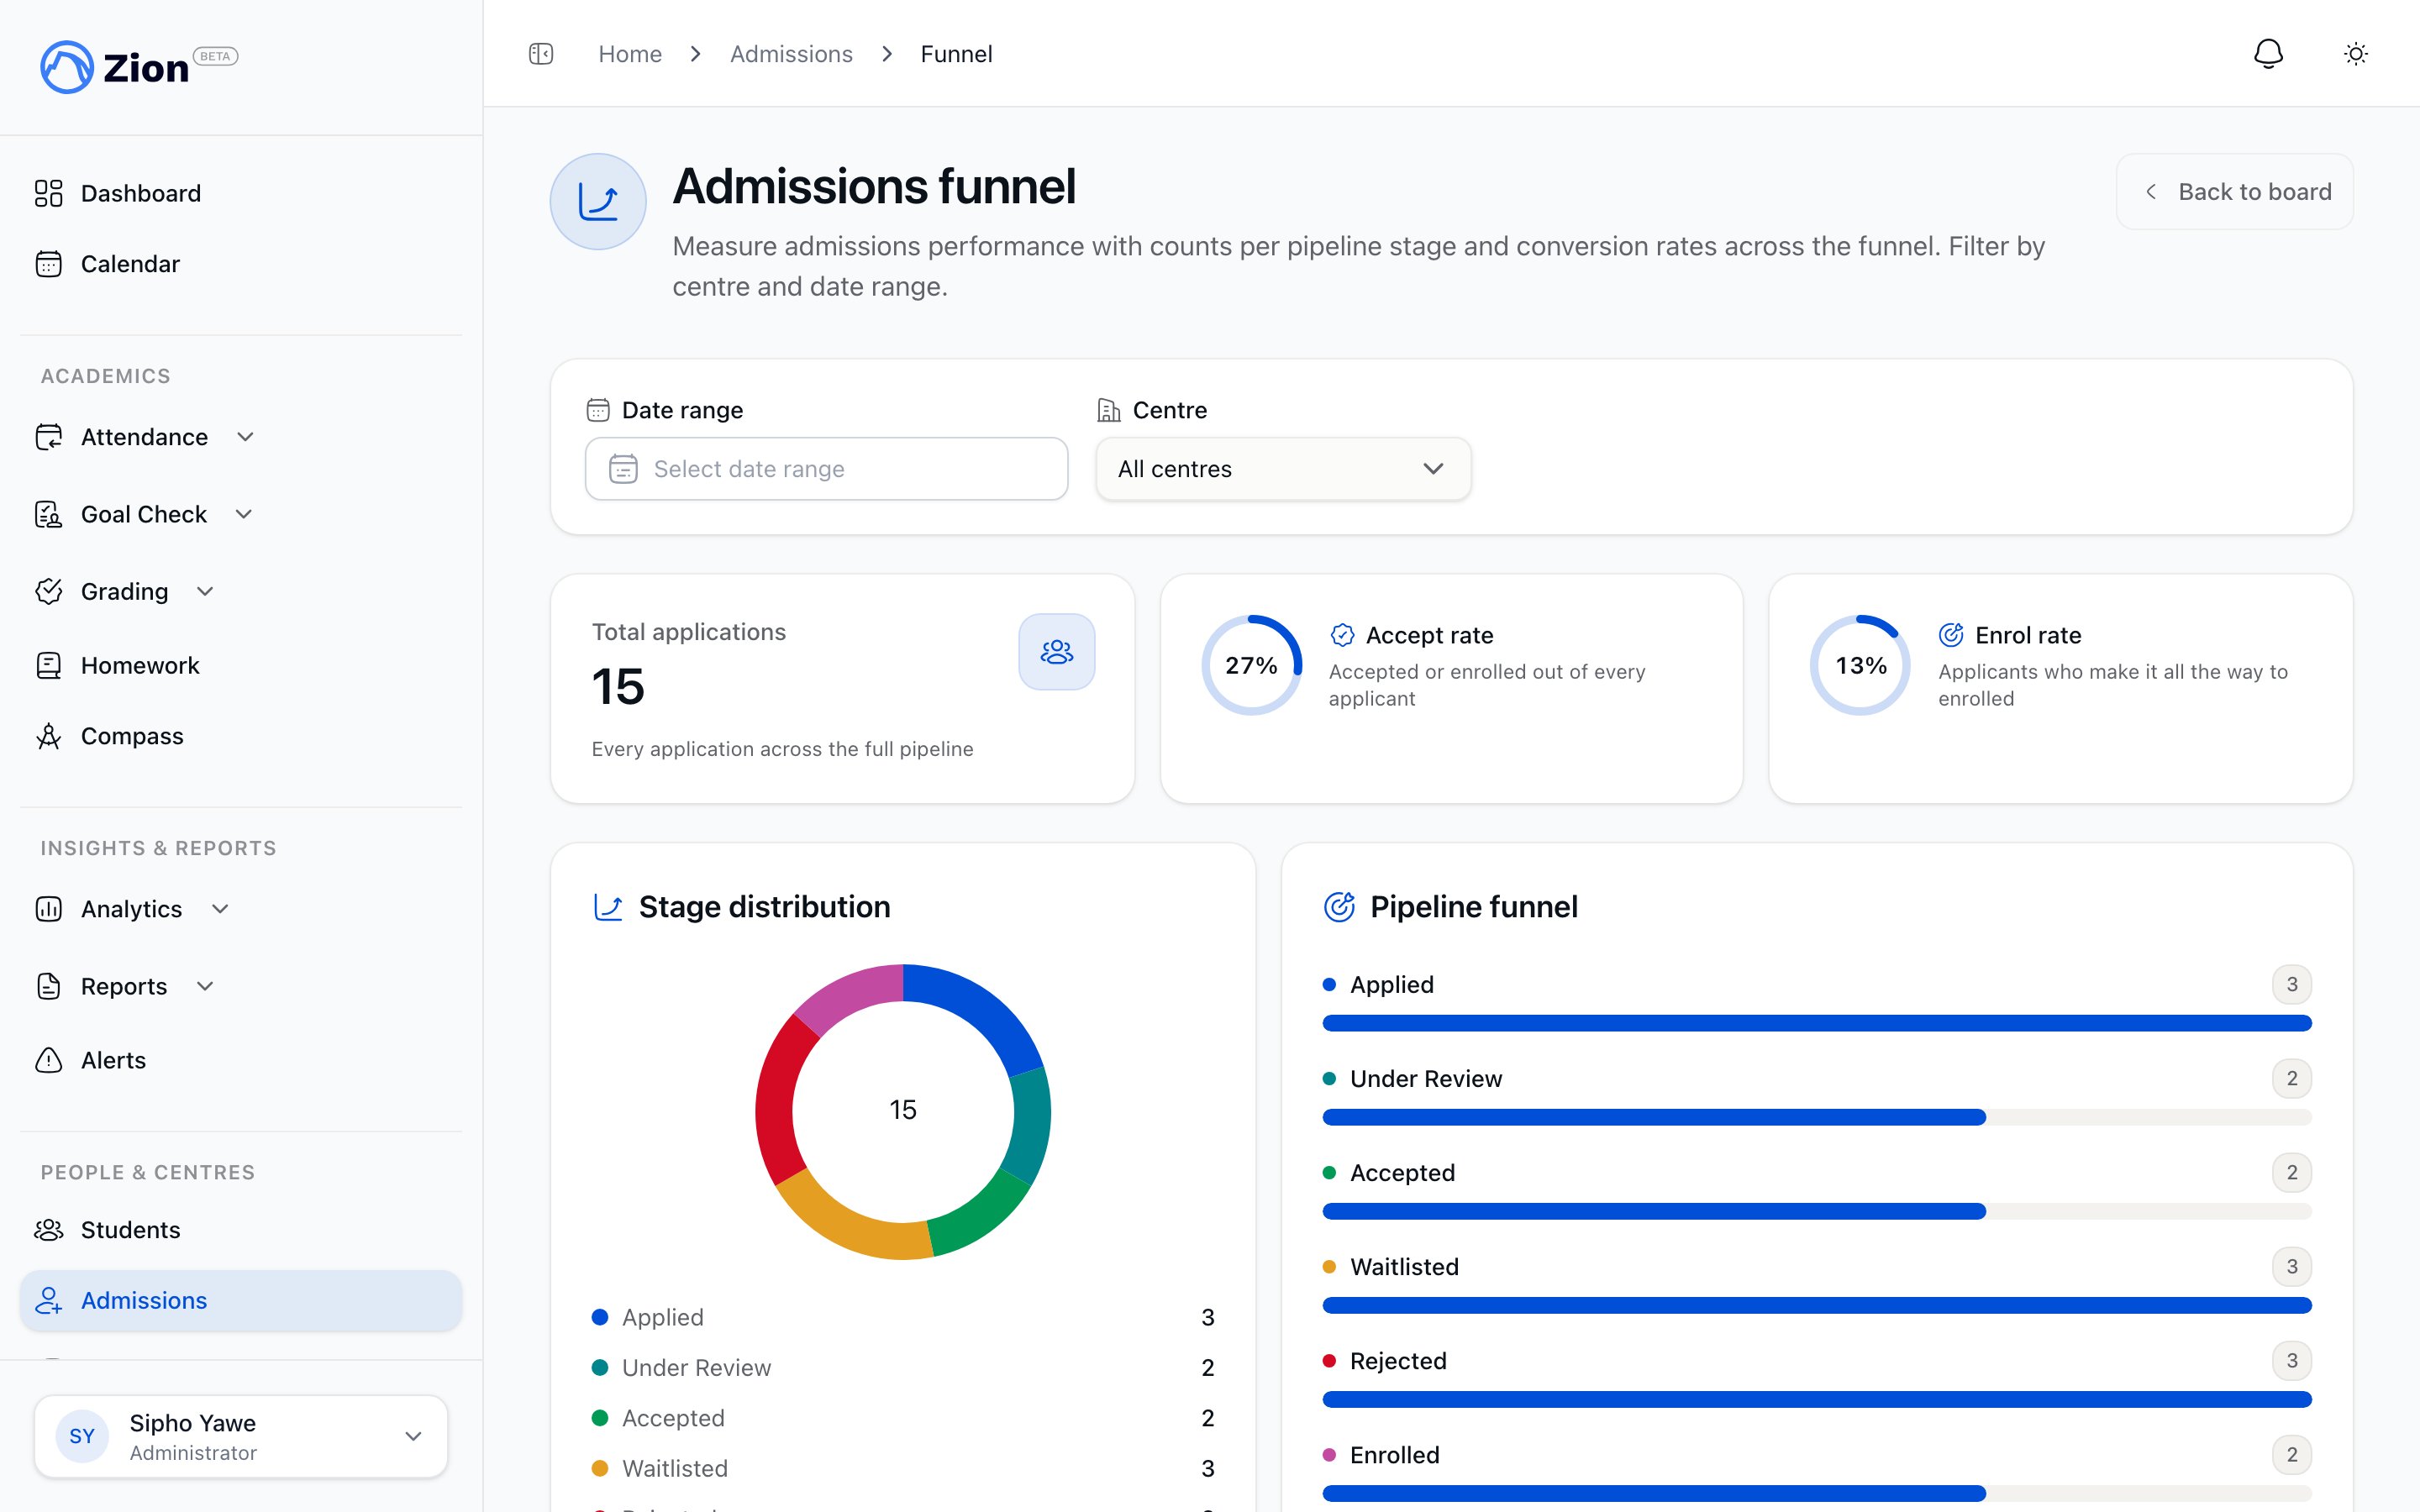Open the All centres dropdown
The height and width of the screenshot is (1512, 2420).
[1283, 469]
